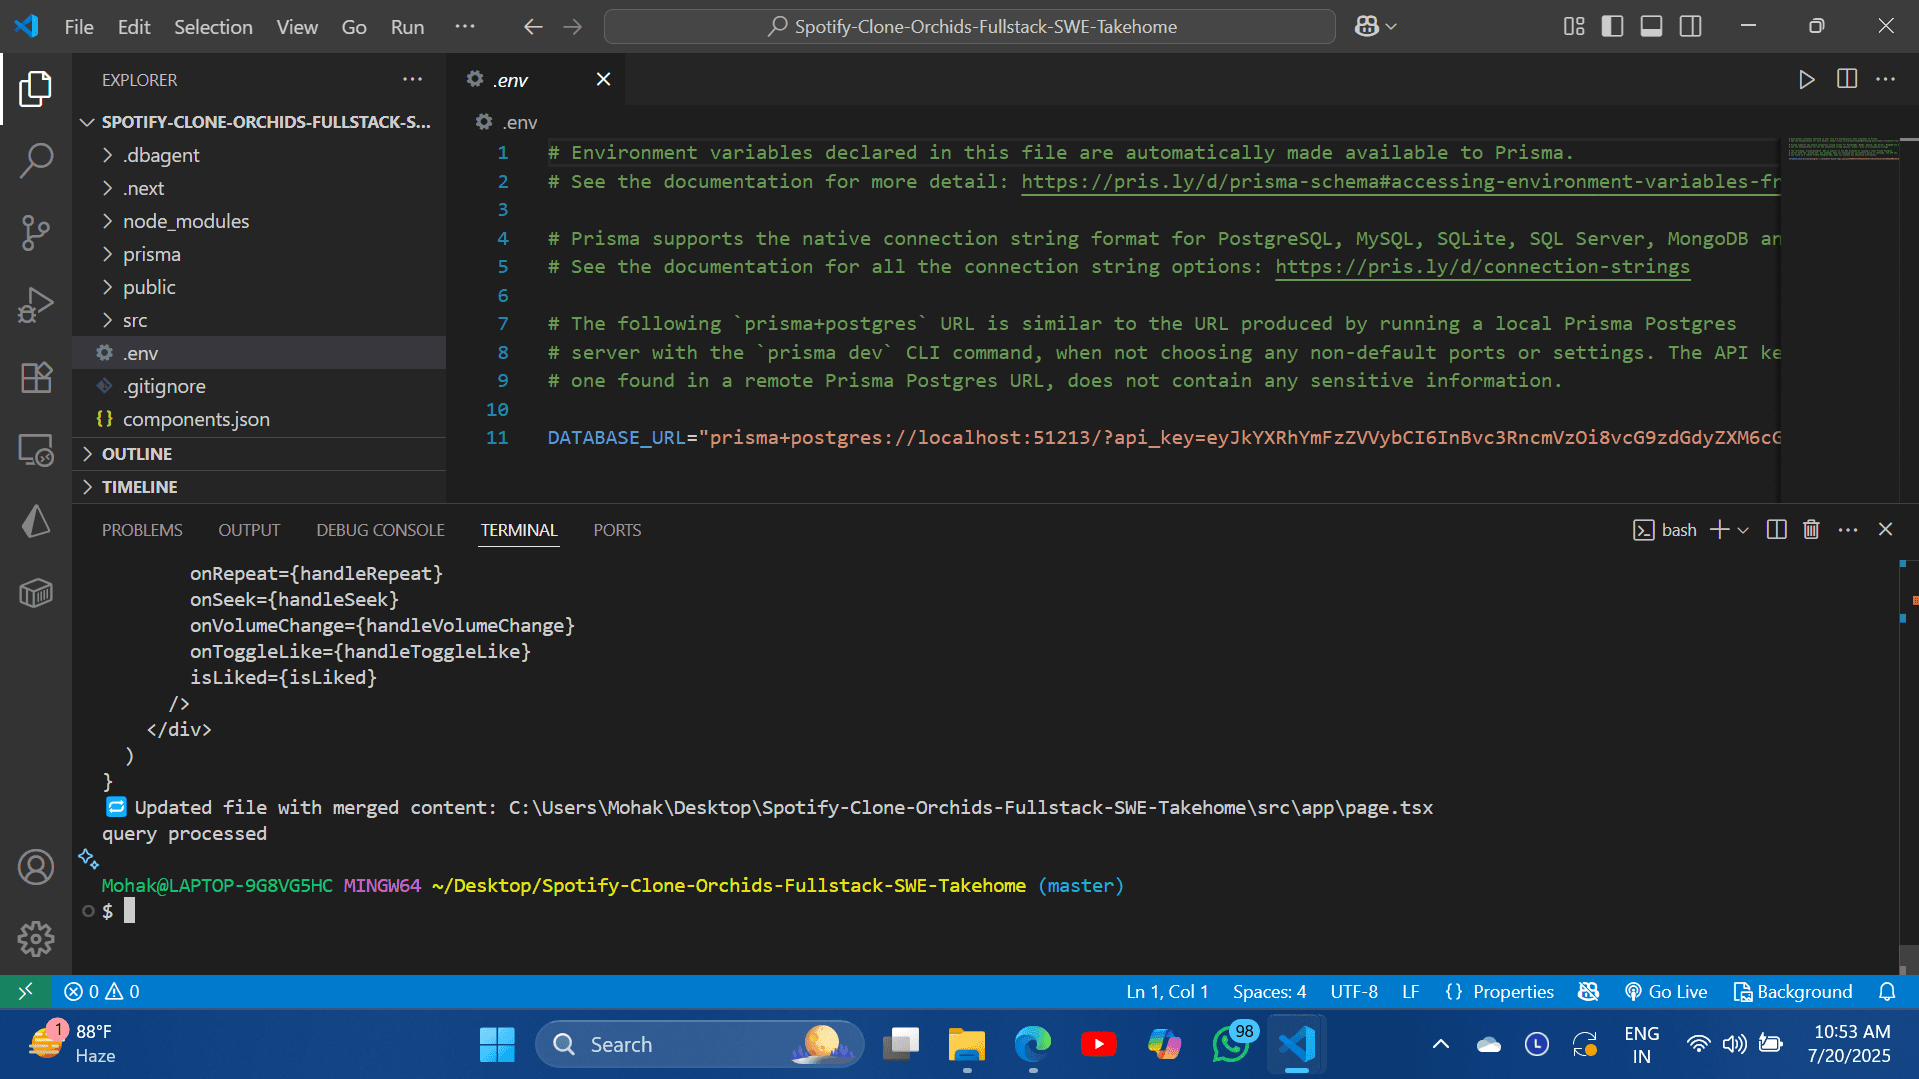Viewport: 1919px width, 1079px height.
Task: Open the Manage gear menu
Action: [36, 939]
